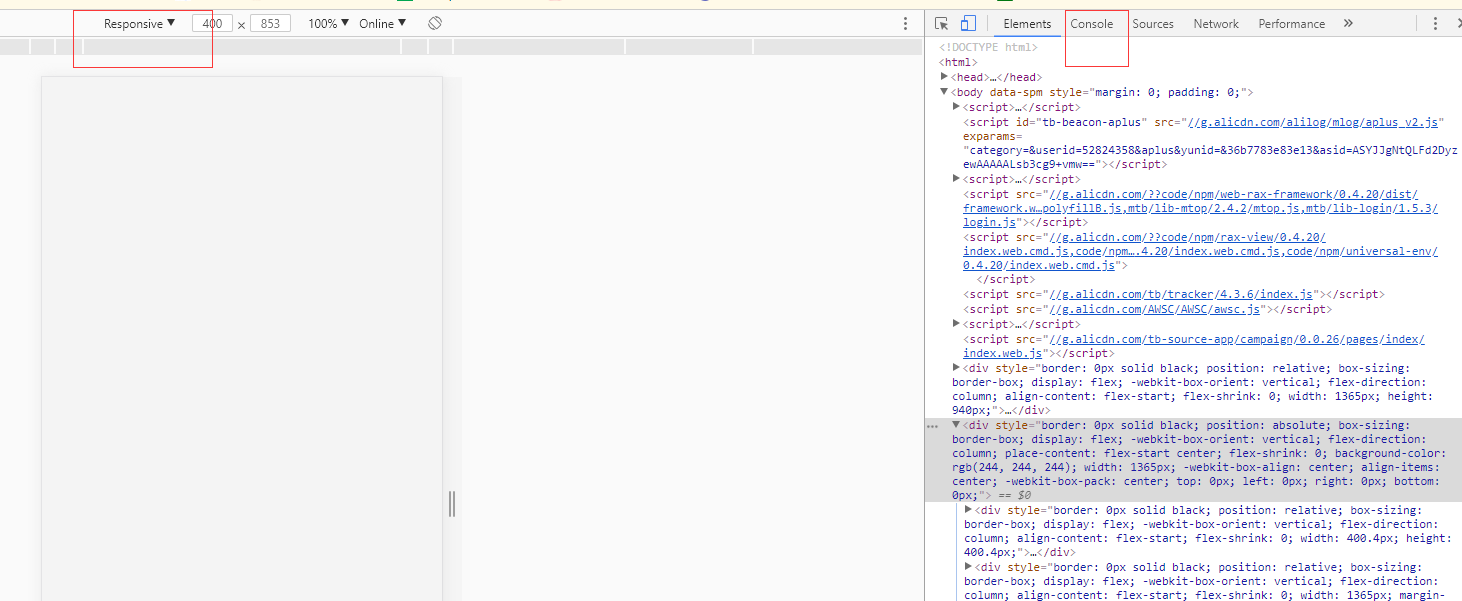Select the '== $0' marker text

(1013, 495)
